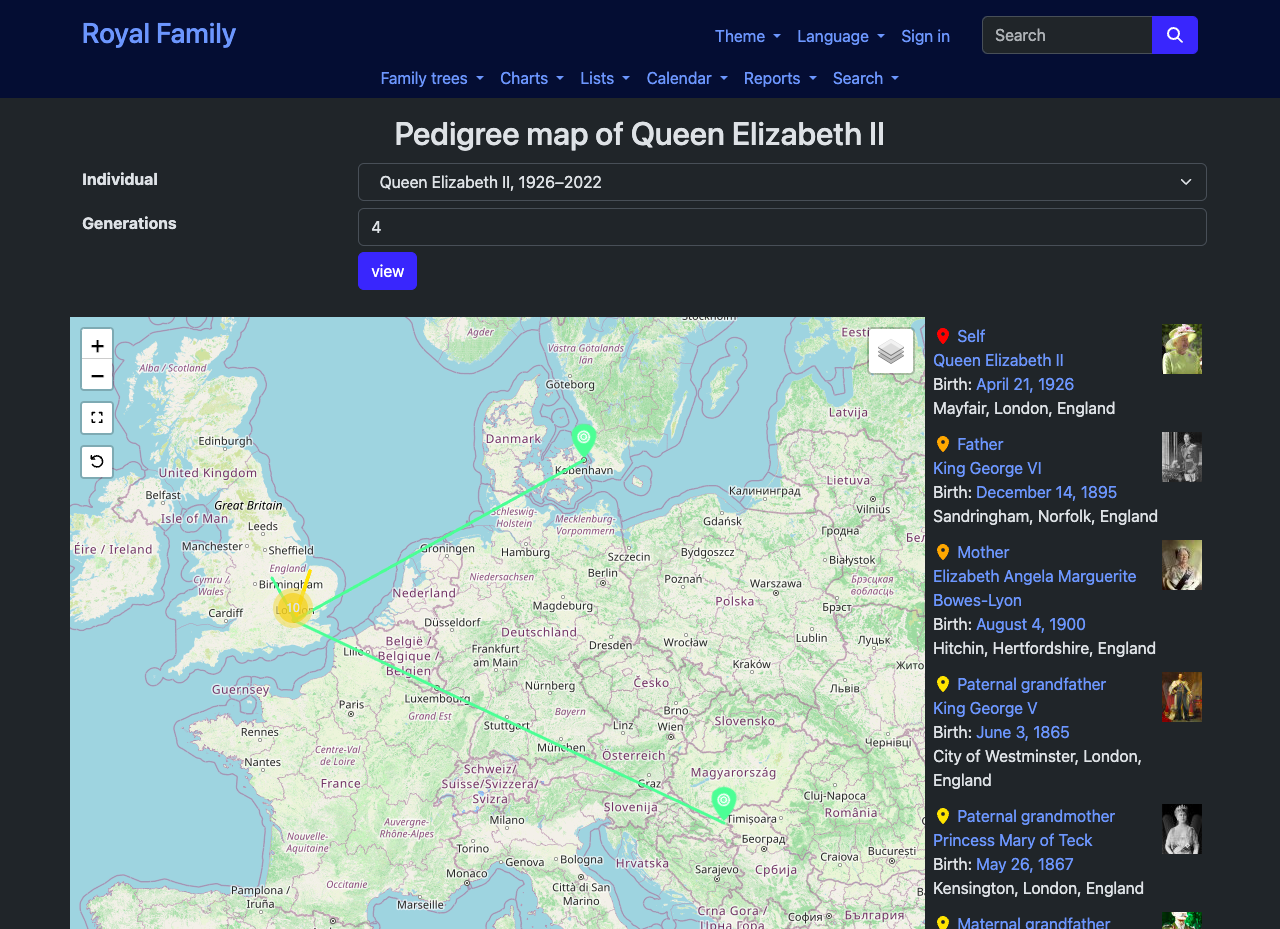The width and height of the screenshot is (1280, 929).
Task: Focus the Search text box
Action: (1067, 35)
